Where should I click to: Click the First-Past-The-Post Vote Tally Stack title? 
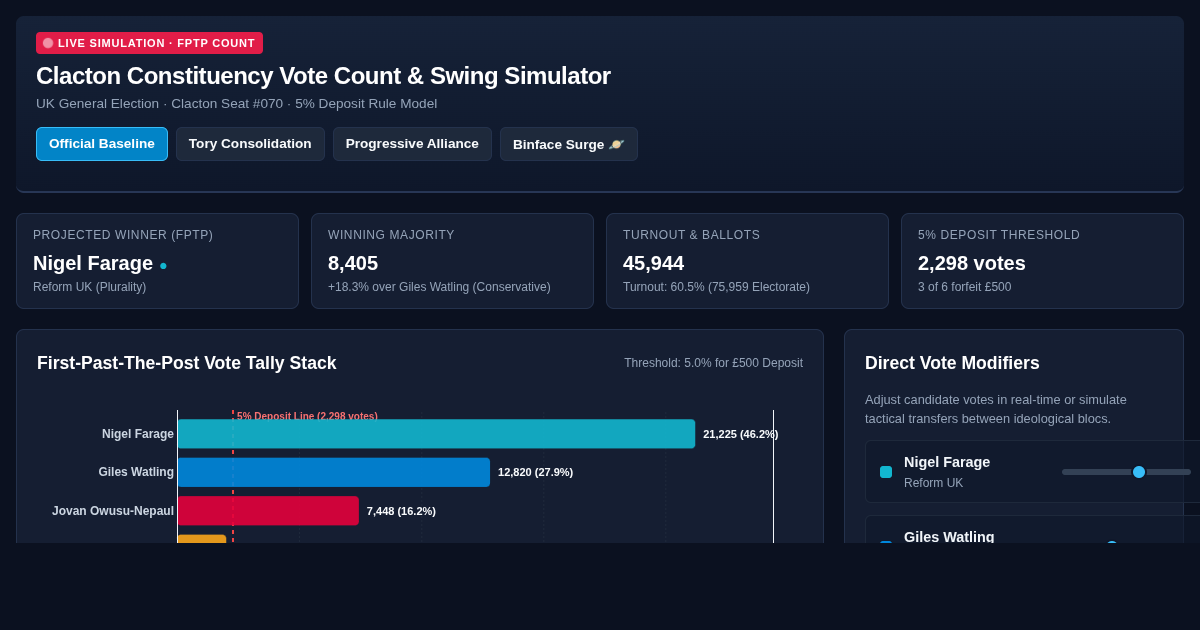coord(187,363)
